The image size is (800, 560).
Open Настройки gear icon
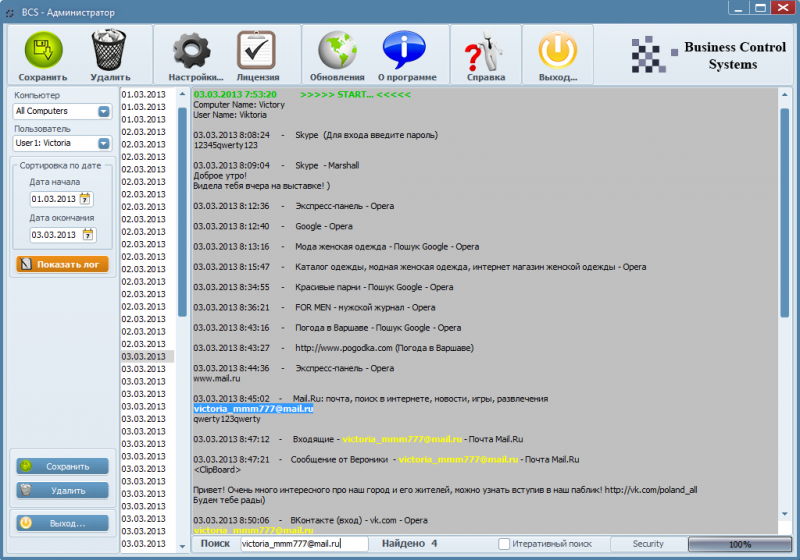(192, 50)
